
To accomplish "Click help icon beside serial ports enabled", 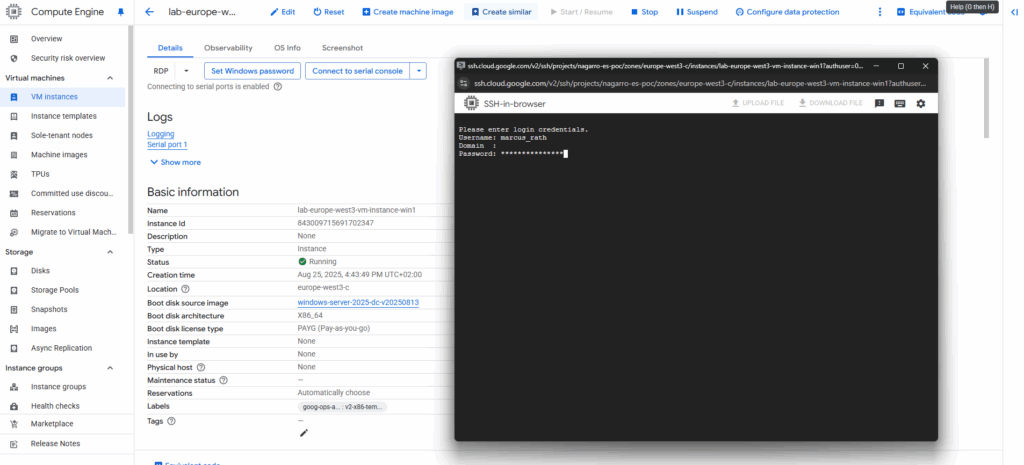I will coord(278,86).
